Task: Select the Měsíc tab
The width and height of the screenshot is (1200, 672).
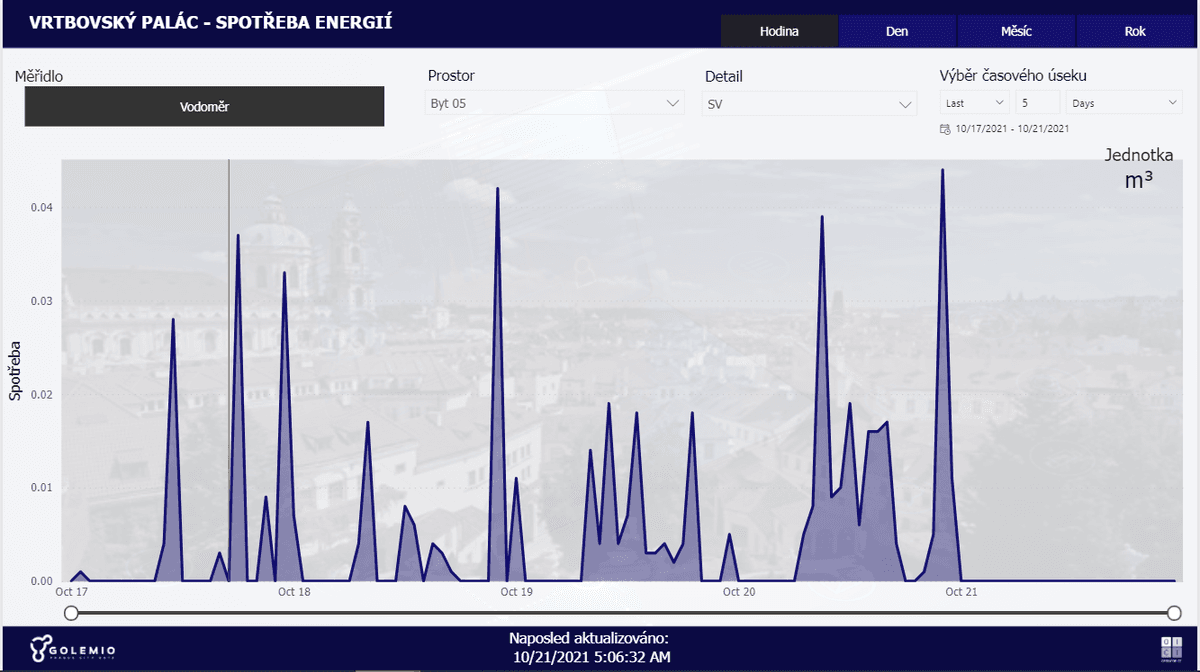Action: coord(1016,31)
